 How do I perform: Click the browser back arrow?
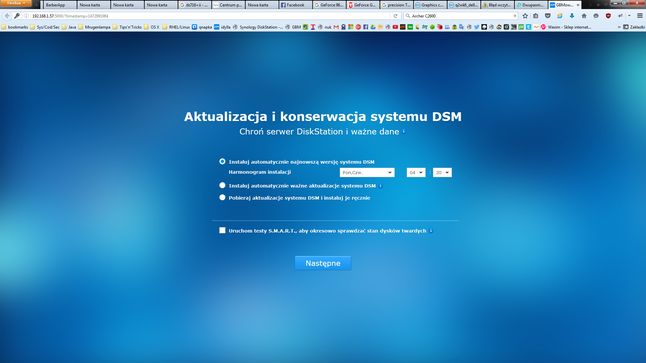[7, 16]
